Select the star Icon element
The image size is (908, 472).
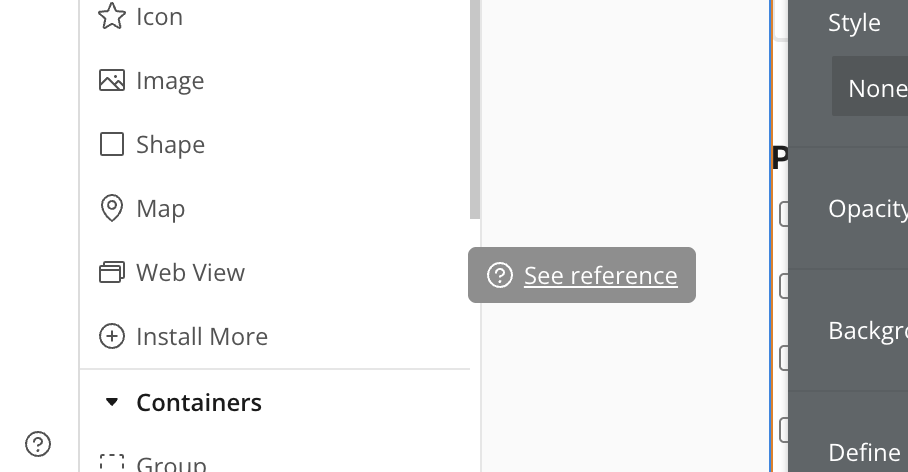pos(112,16)
